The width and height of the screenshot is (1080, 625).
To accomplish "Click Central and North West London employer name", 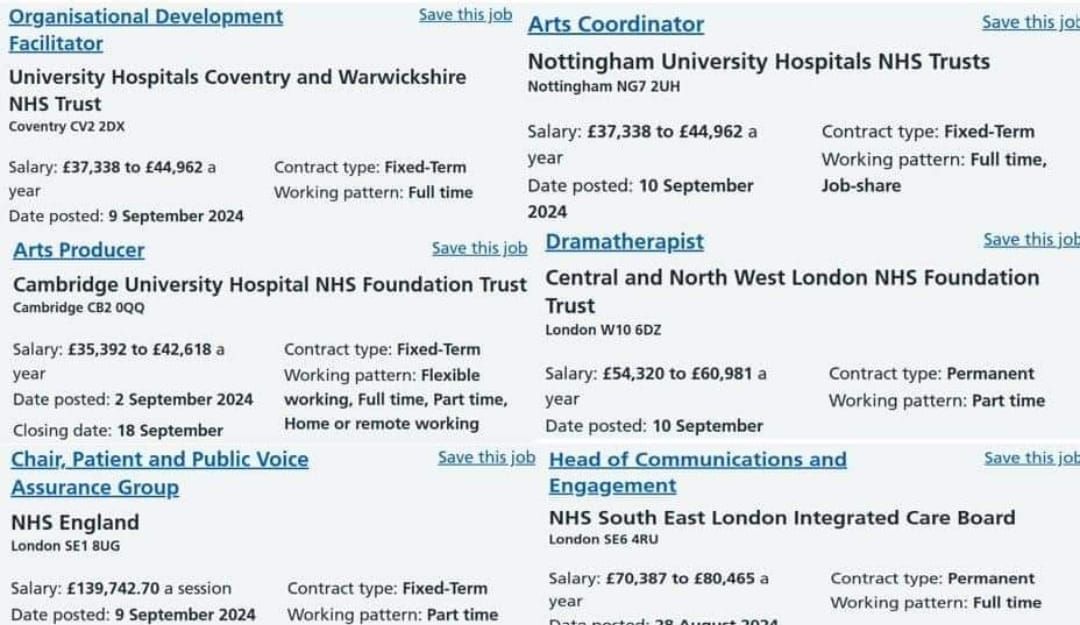I will (792, 278).
